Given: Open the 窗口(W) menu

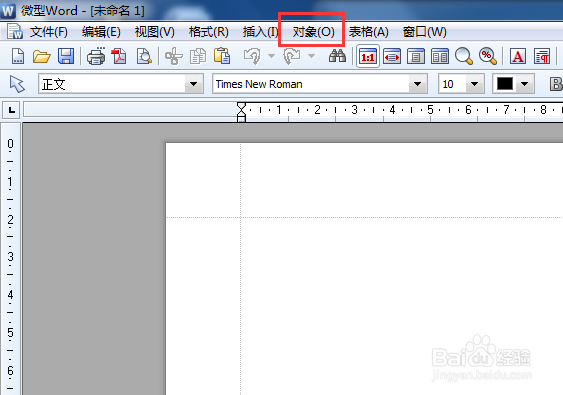Looking at the screenshot, I should click(424, 32).
